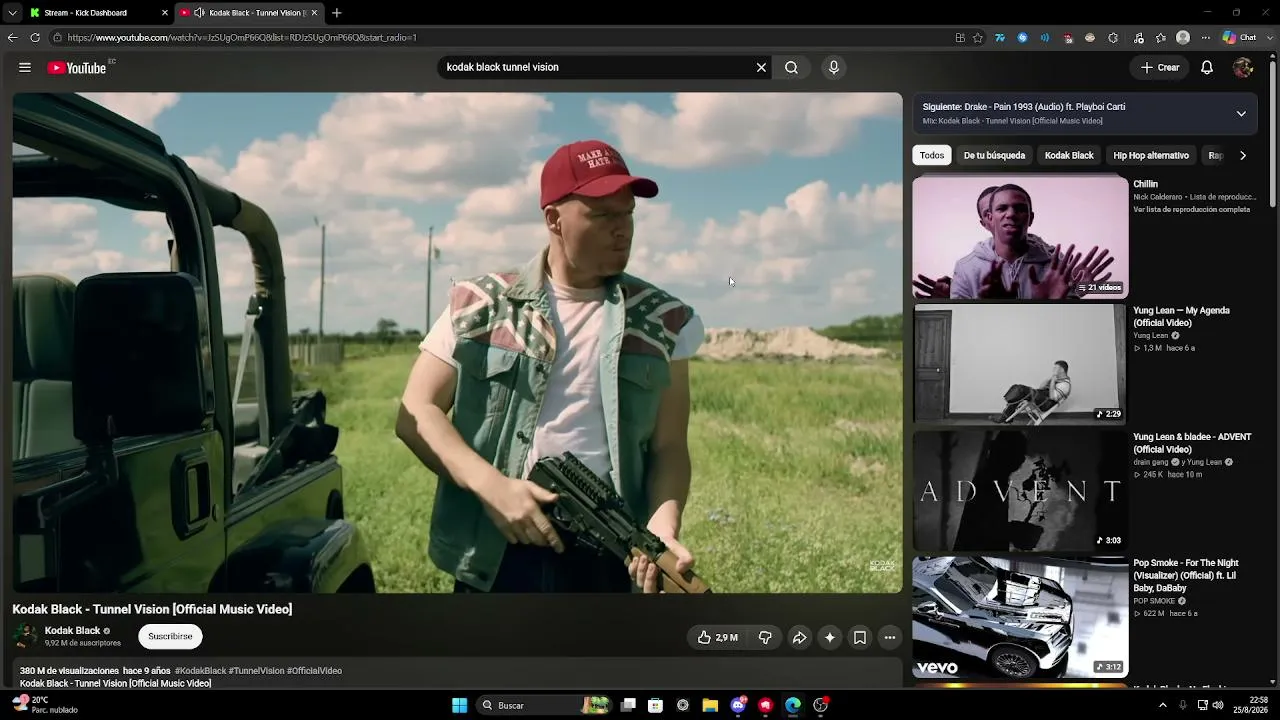1280x720 pixels.
Task: Close the Kick Dashboard browser tab
Action: pos(165,13)
